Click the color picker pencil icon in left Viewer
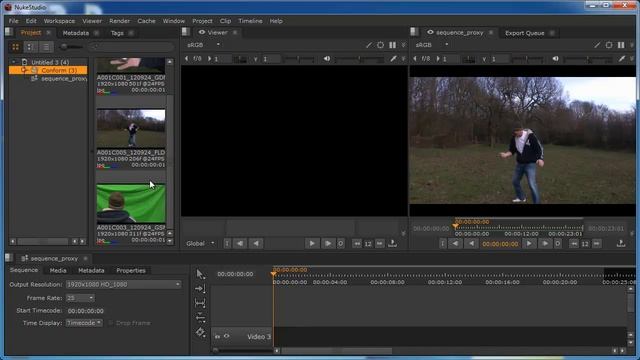640x360 pixels. (x=393, y=59)
